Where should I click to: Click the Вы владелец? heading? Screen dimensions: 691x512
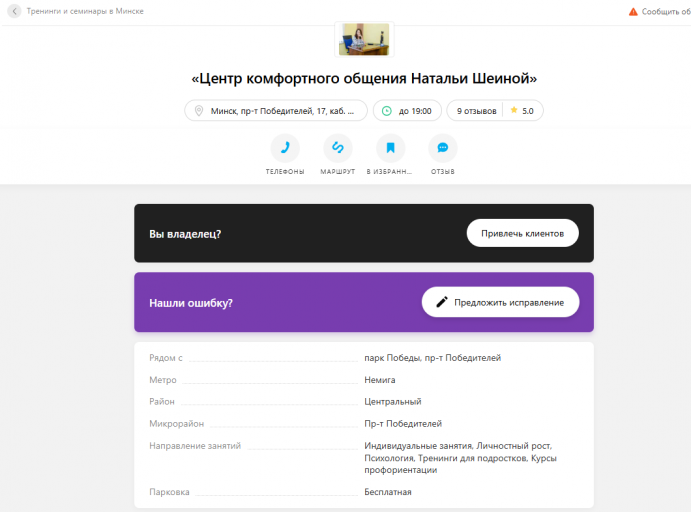tap(185, 234)
